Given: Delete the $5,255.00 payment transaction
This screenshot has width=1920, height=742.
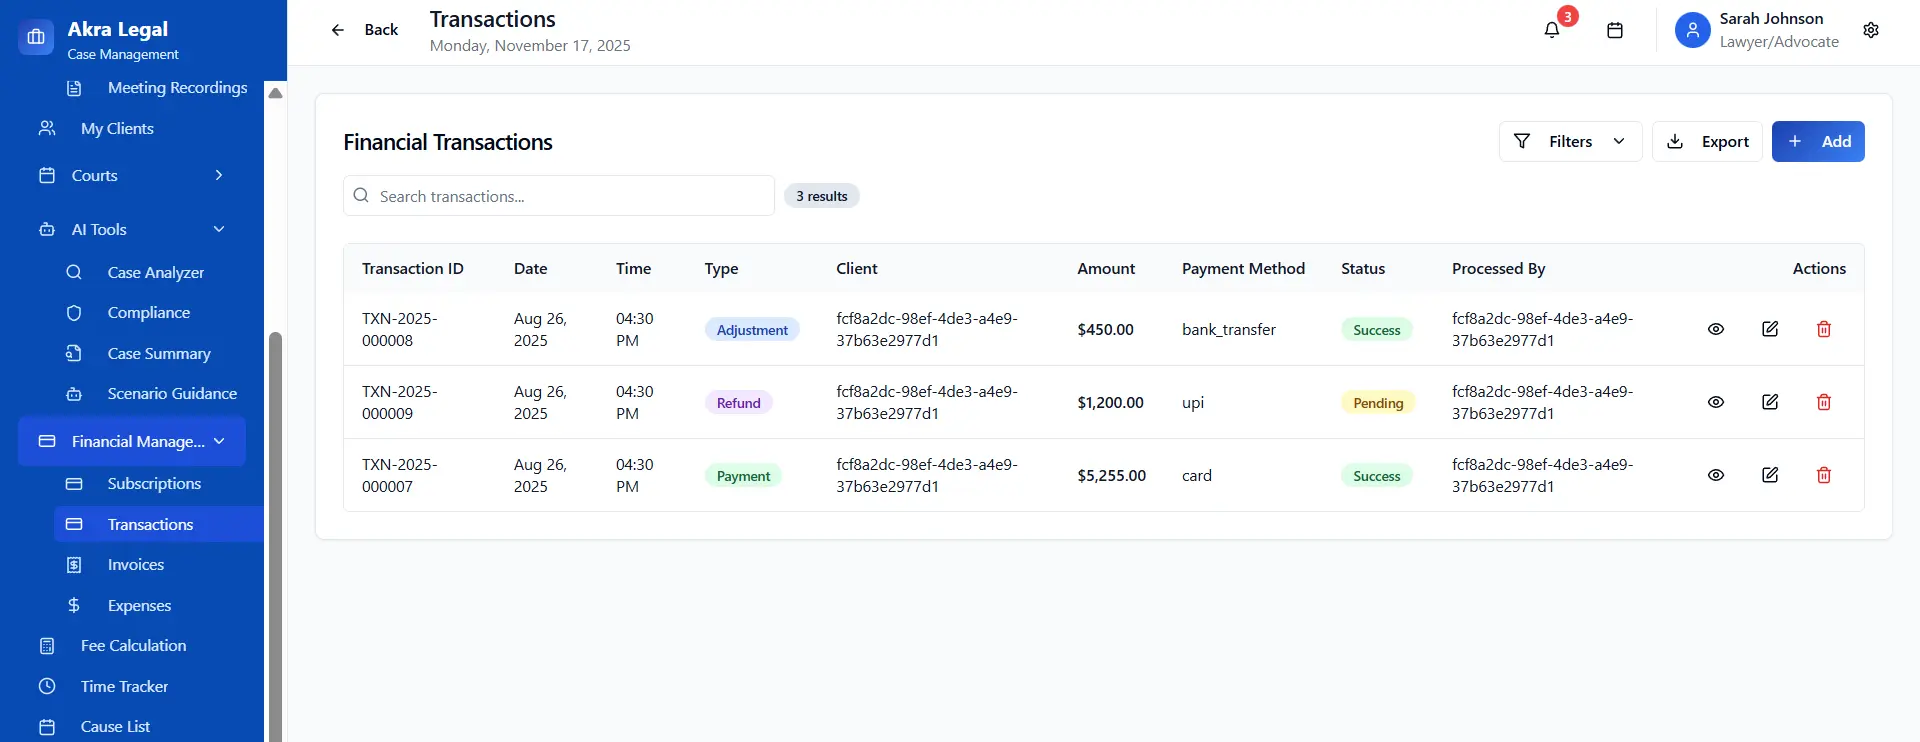Looking at the screenshot, I should [1823, 475].
